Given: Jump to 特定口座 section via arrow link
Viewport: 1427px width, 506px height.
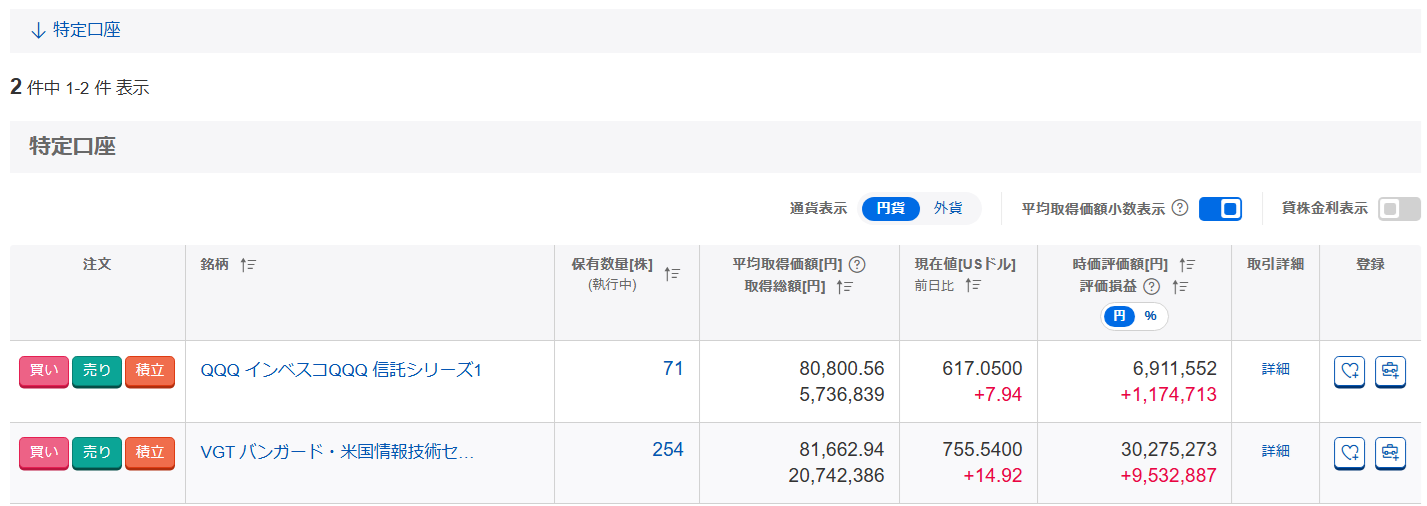Looking at the screenshot, I should (76, 30).
